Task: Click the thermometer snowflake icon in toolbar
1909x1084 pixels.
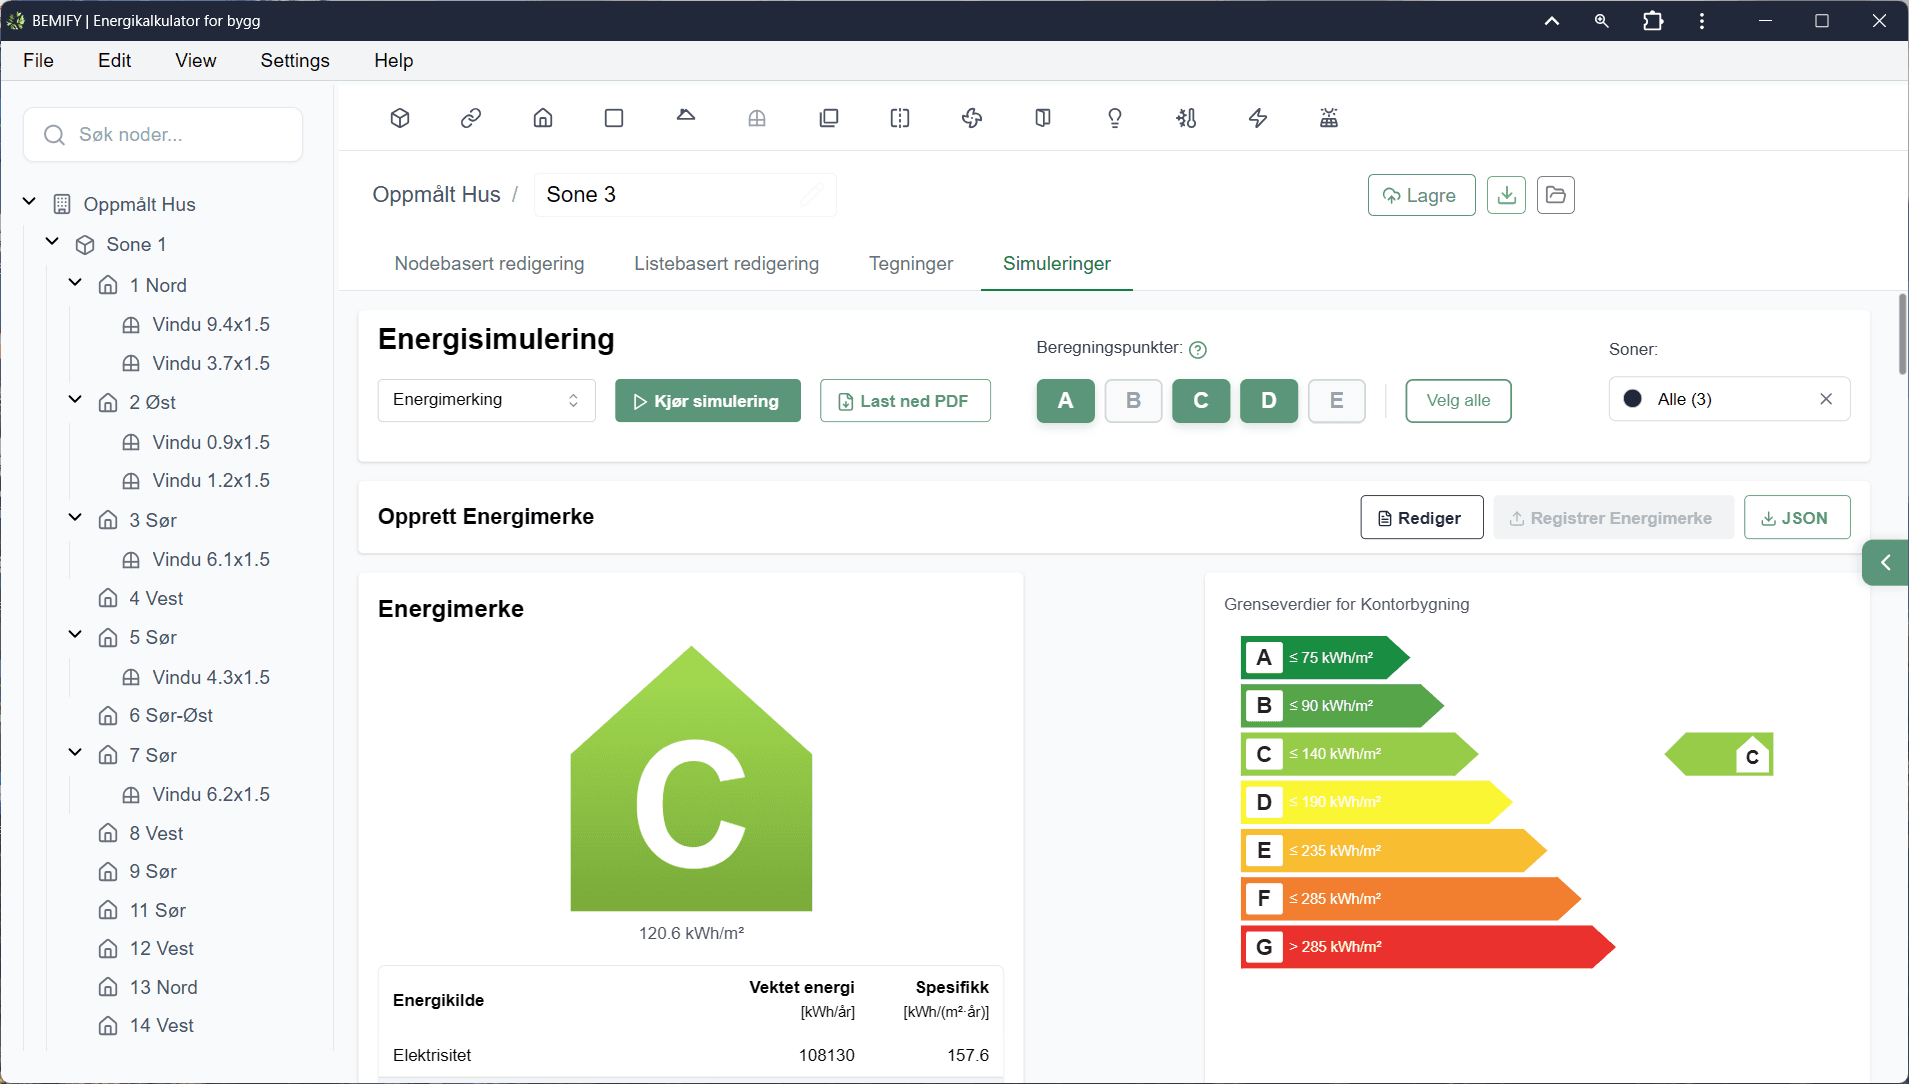Action: (1186, 118)
